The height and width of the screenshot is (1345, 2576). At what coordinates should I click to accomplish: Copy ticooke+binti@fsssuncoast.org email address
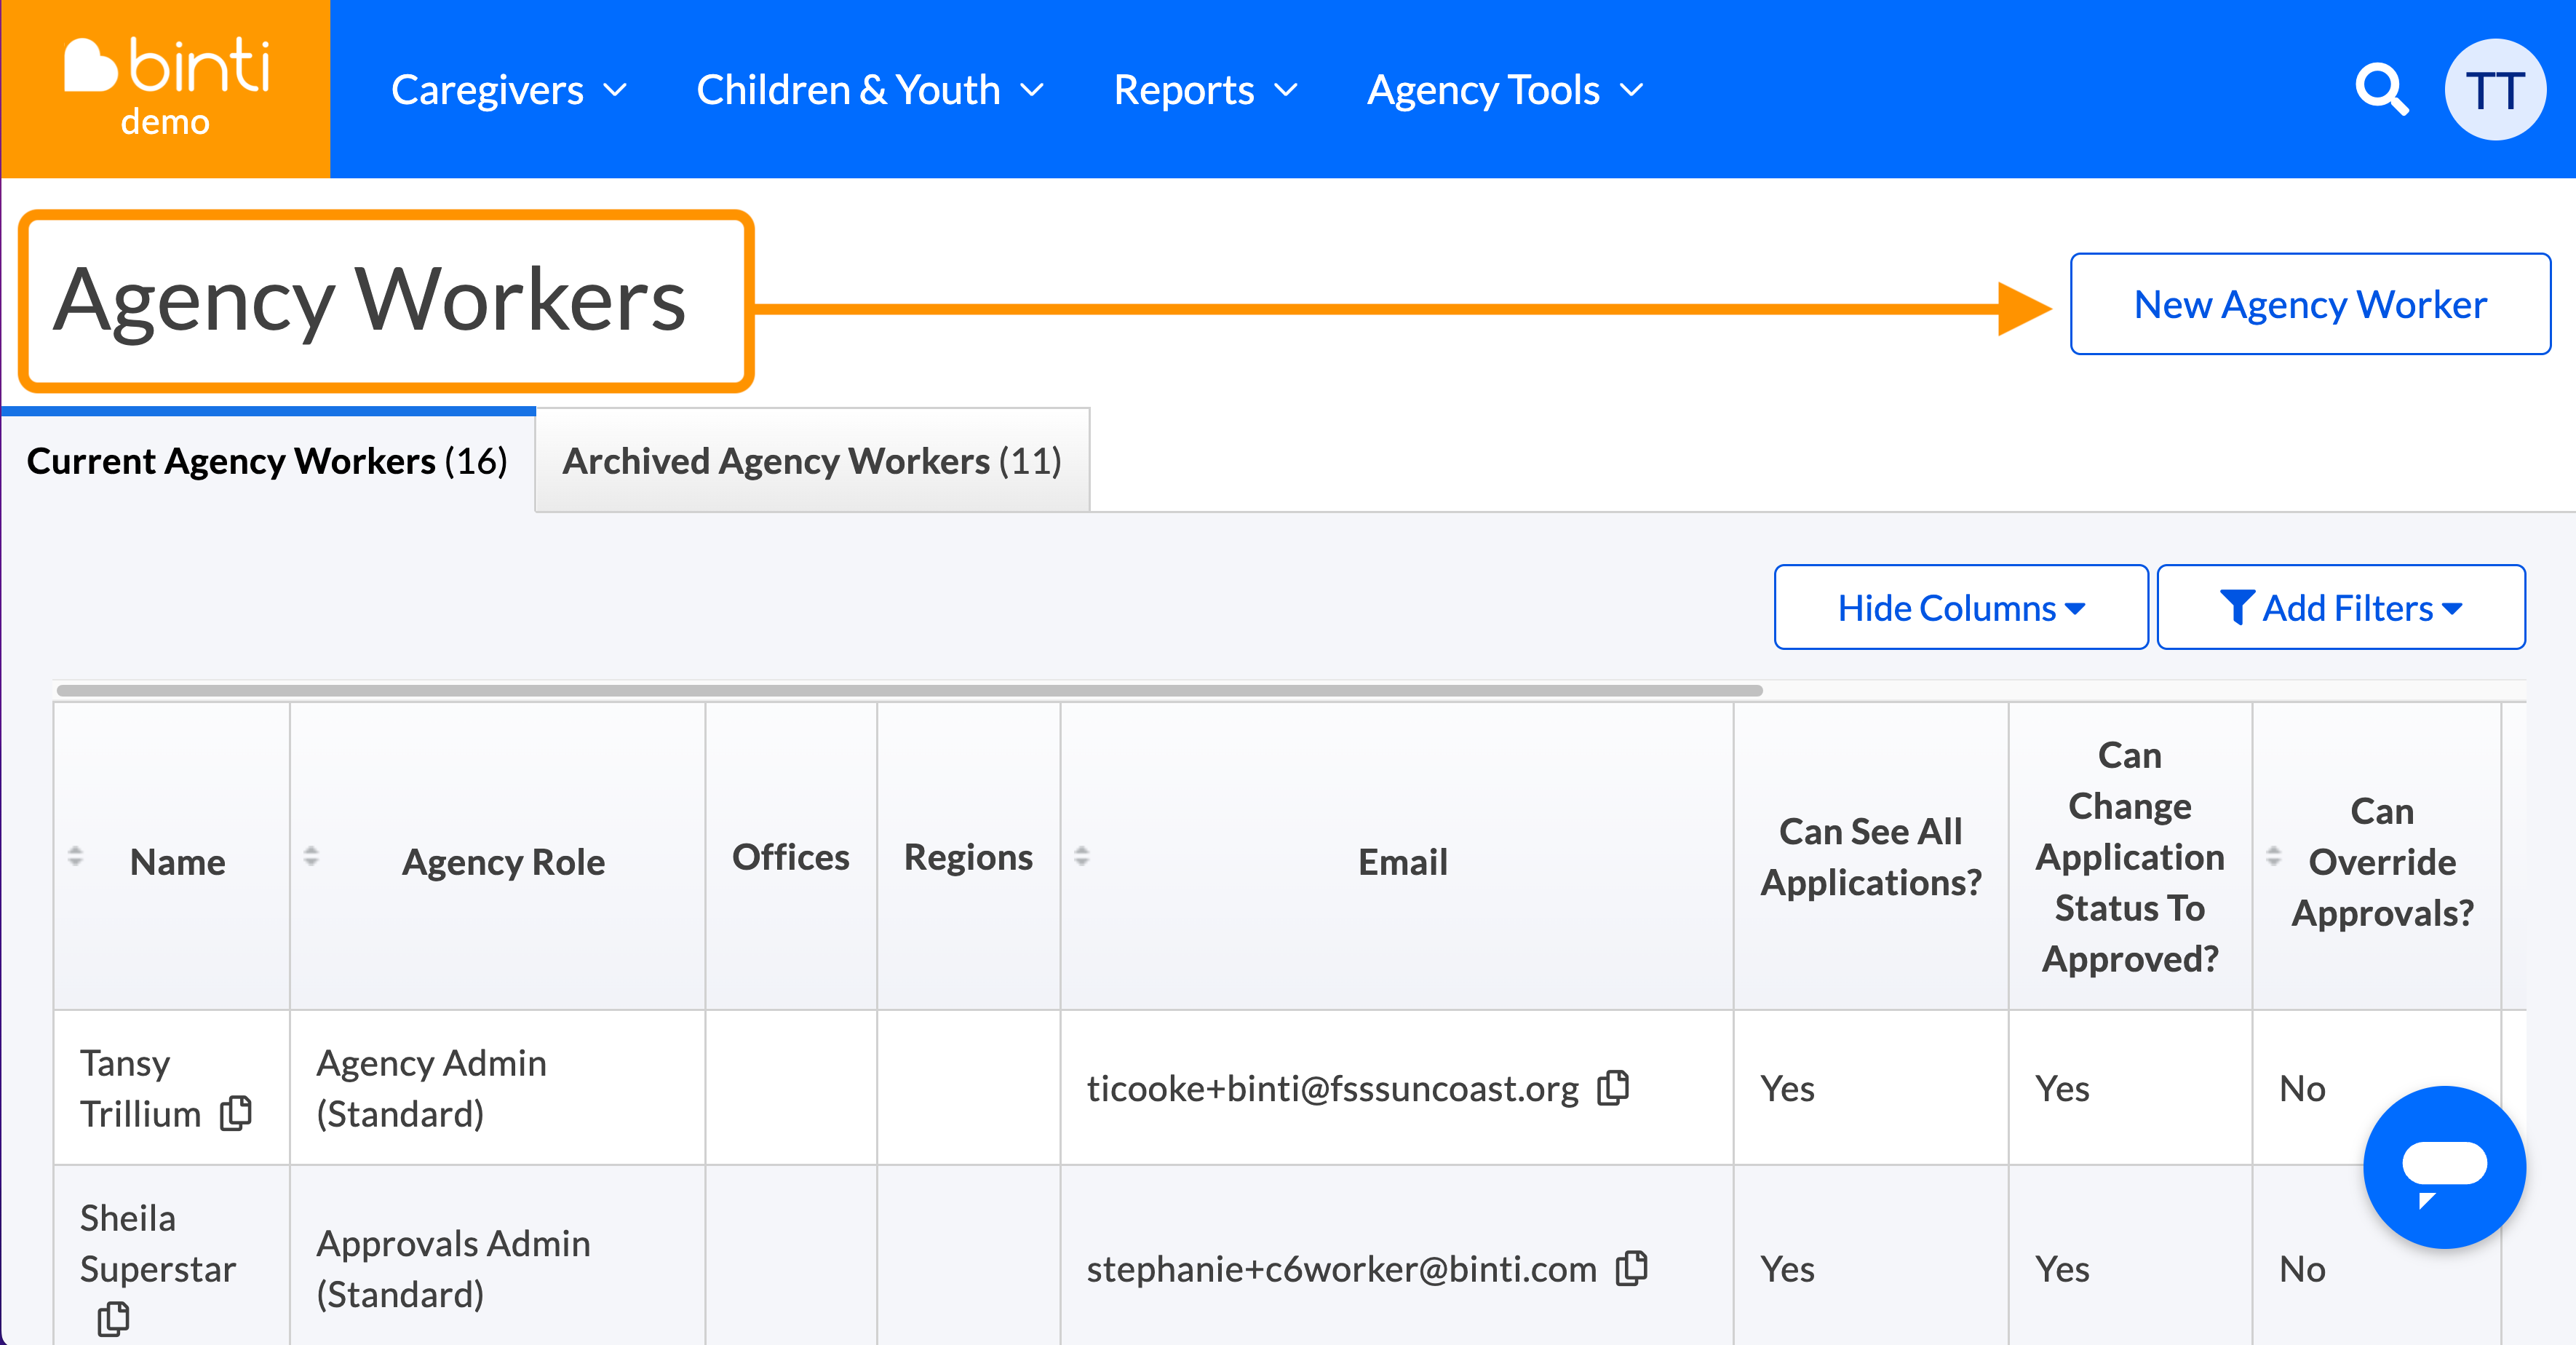coord(1613,1088)
